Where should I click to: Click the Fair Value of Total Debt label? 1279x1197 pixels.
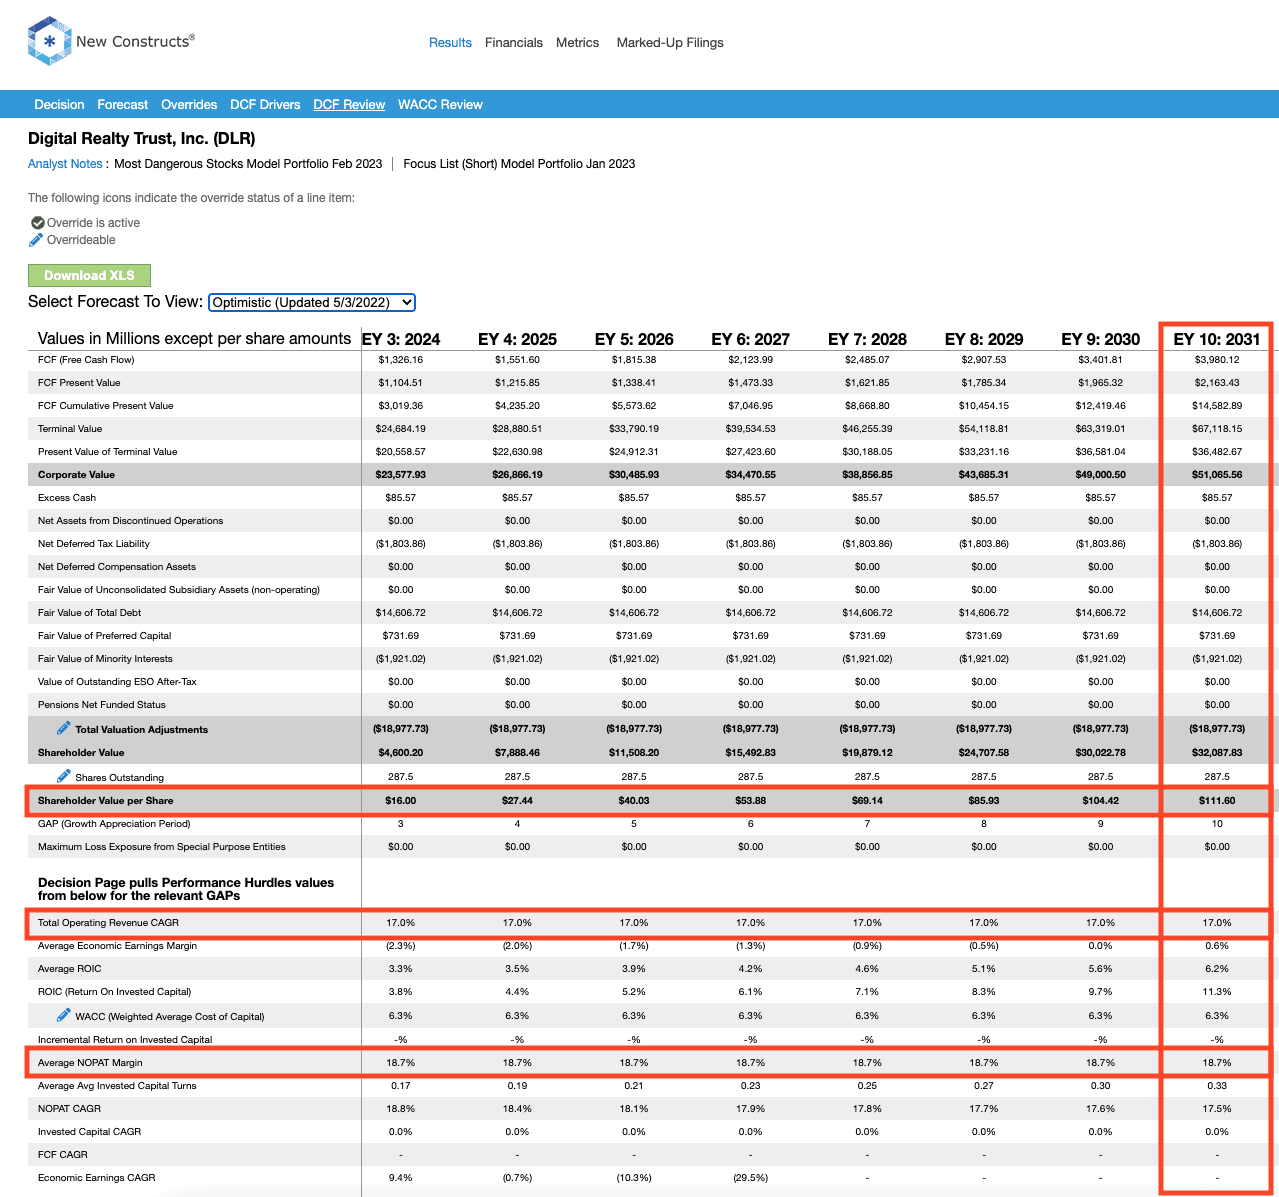pyautogui.click(x=90, y=613)
